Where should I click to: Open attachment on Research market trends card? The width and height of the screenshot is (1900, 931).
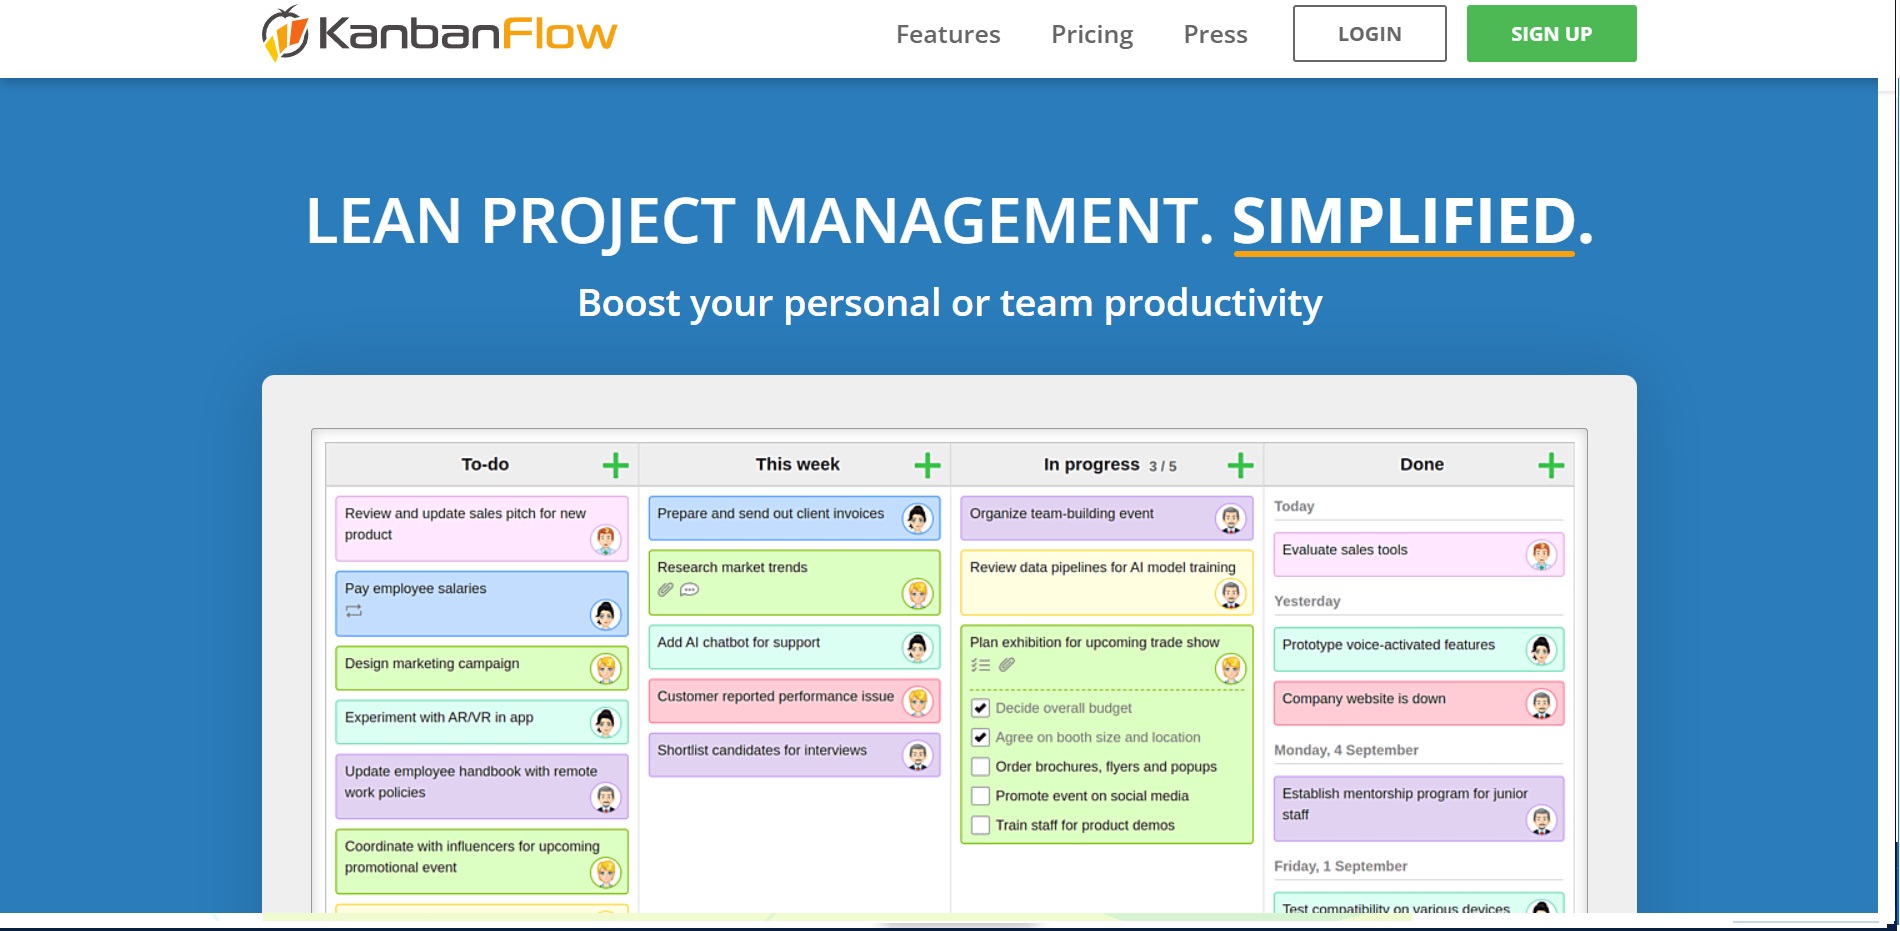(665, 590)
